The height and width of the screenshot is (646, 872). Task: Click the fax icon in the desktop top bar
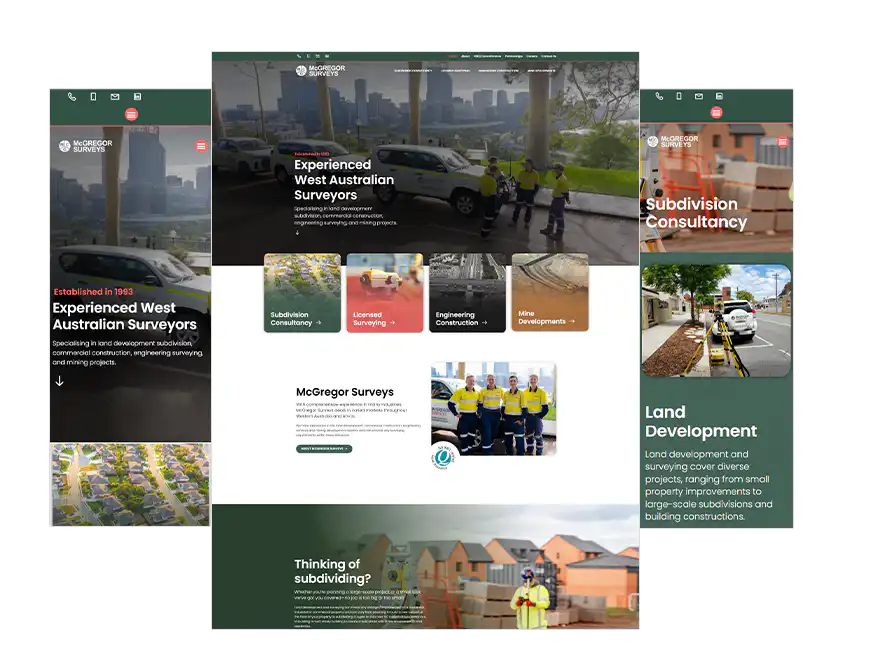pos(327,56)
